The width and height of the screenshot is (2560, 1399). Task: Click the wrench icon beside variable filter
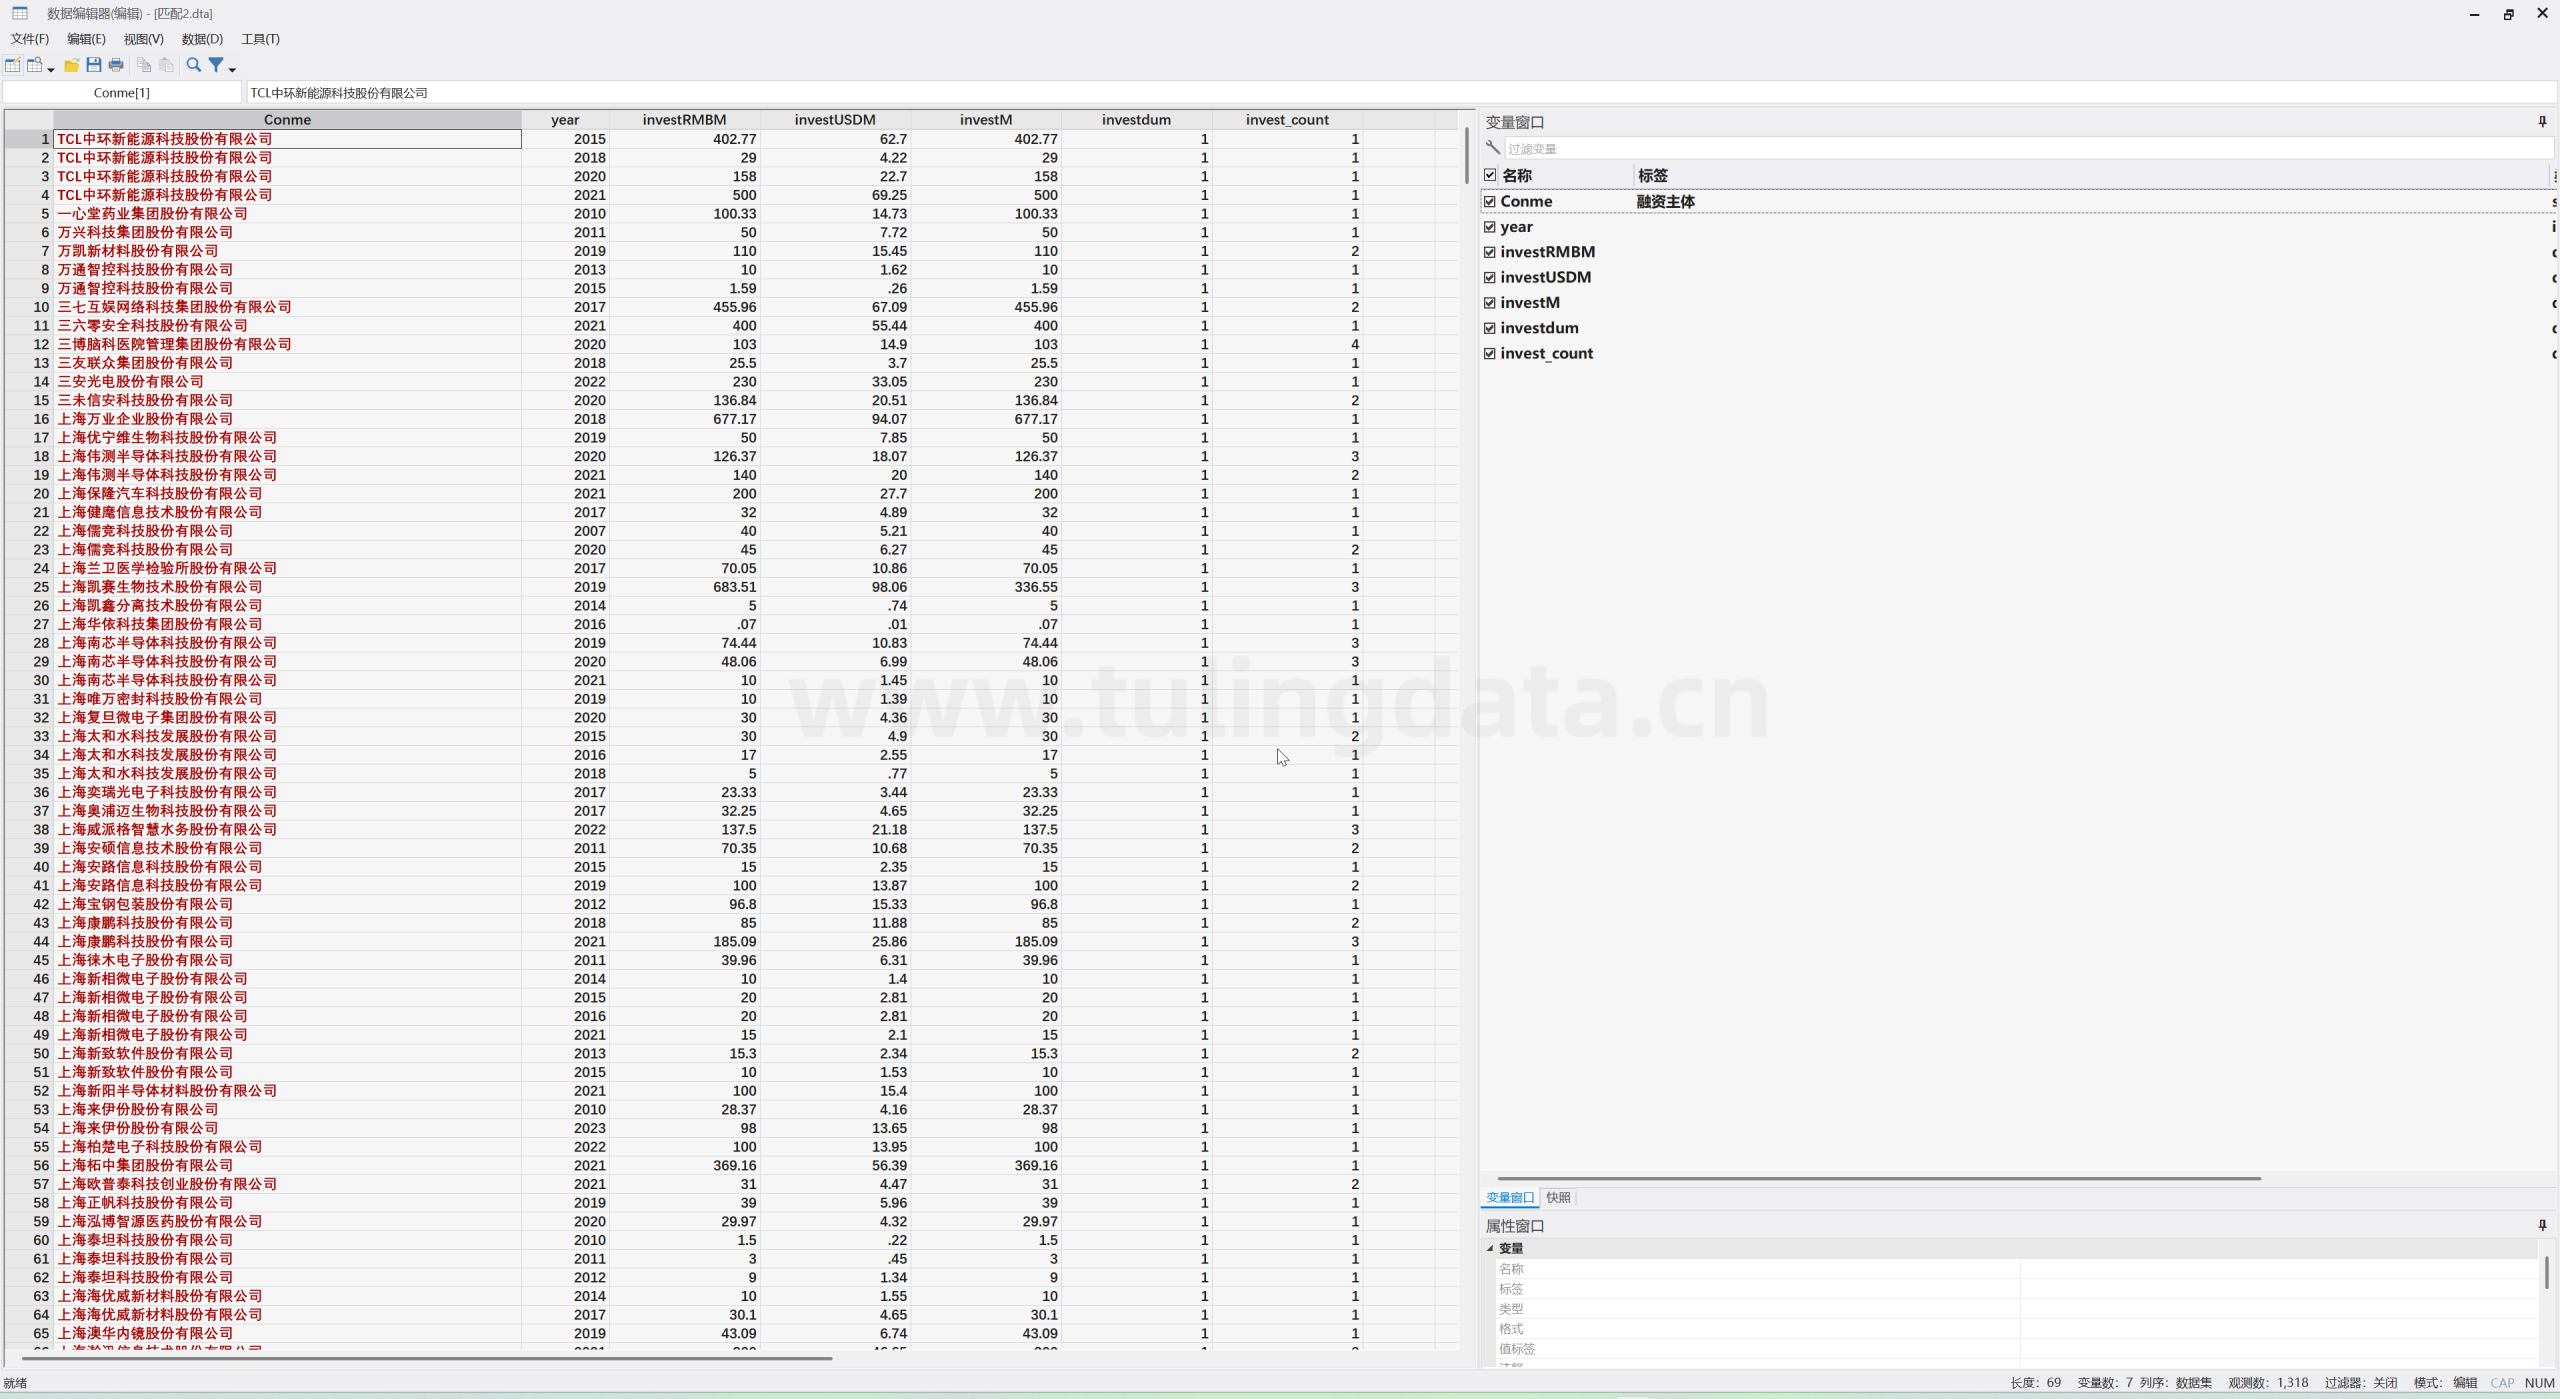[1493, 148]
